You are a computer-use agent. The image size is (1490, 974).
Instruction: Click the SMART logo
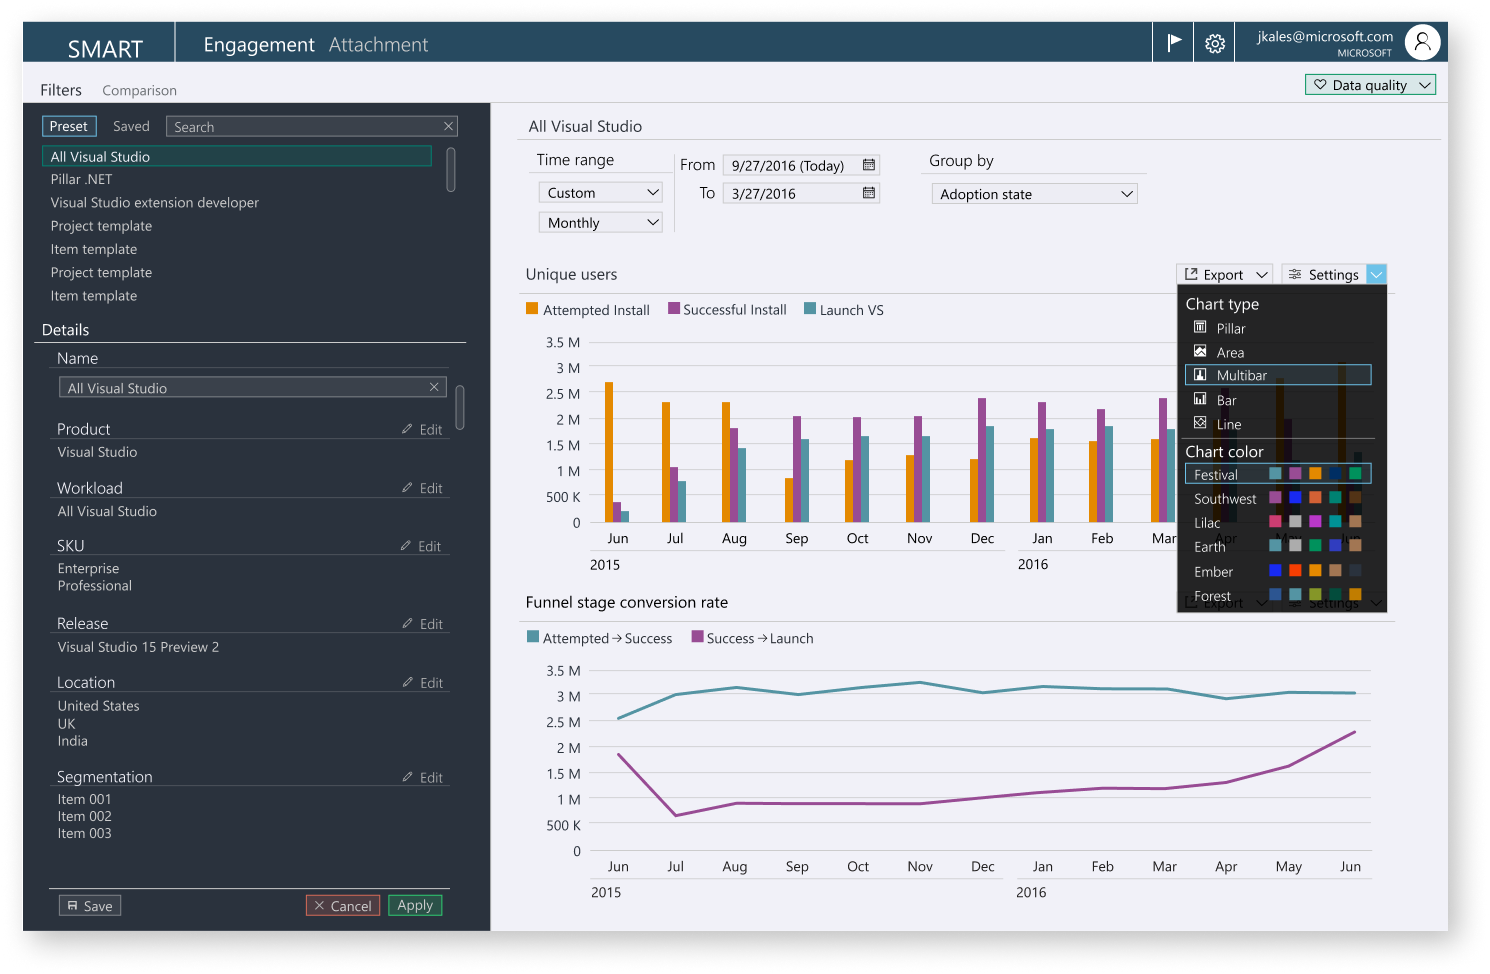coord(105,49)
